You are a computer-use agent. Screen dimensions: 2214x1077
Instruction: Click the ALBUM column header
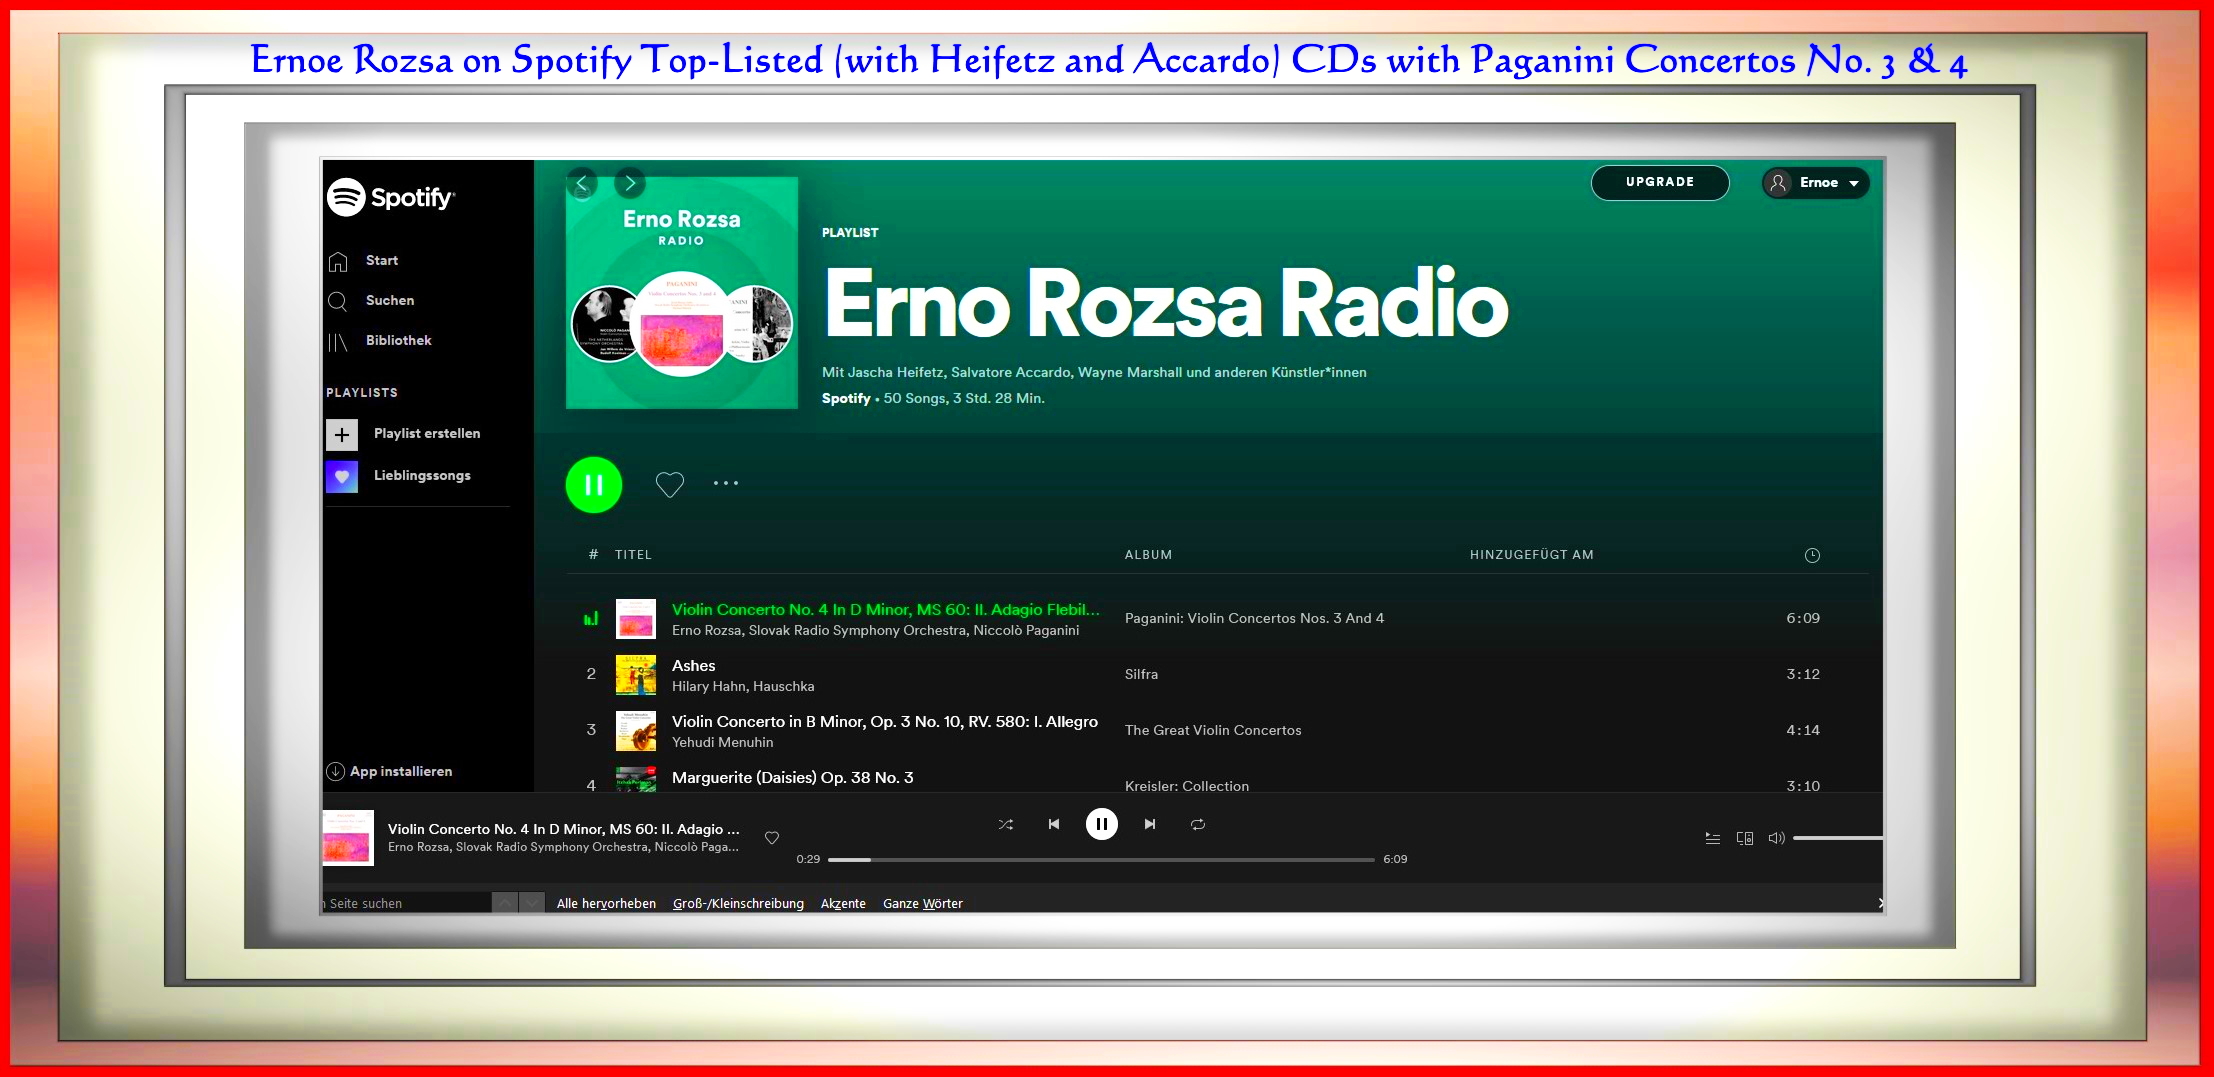tap(1148, 555)
